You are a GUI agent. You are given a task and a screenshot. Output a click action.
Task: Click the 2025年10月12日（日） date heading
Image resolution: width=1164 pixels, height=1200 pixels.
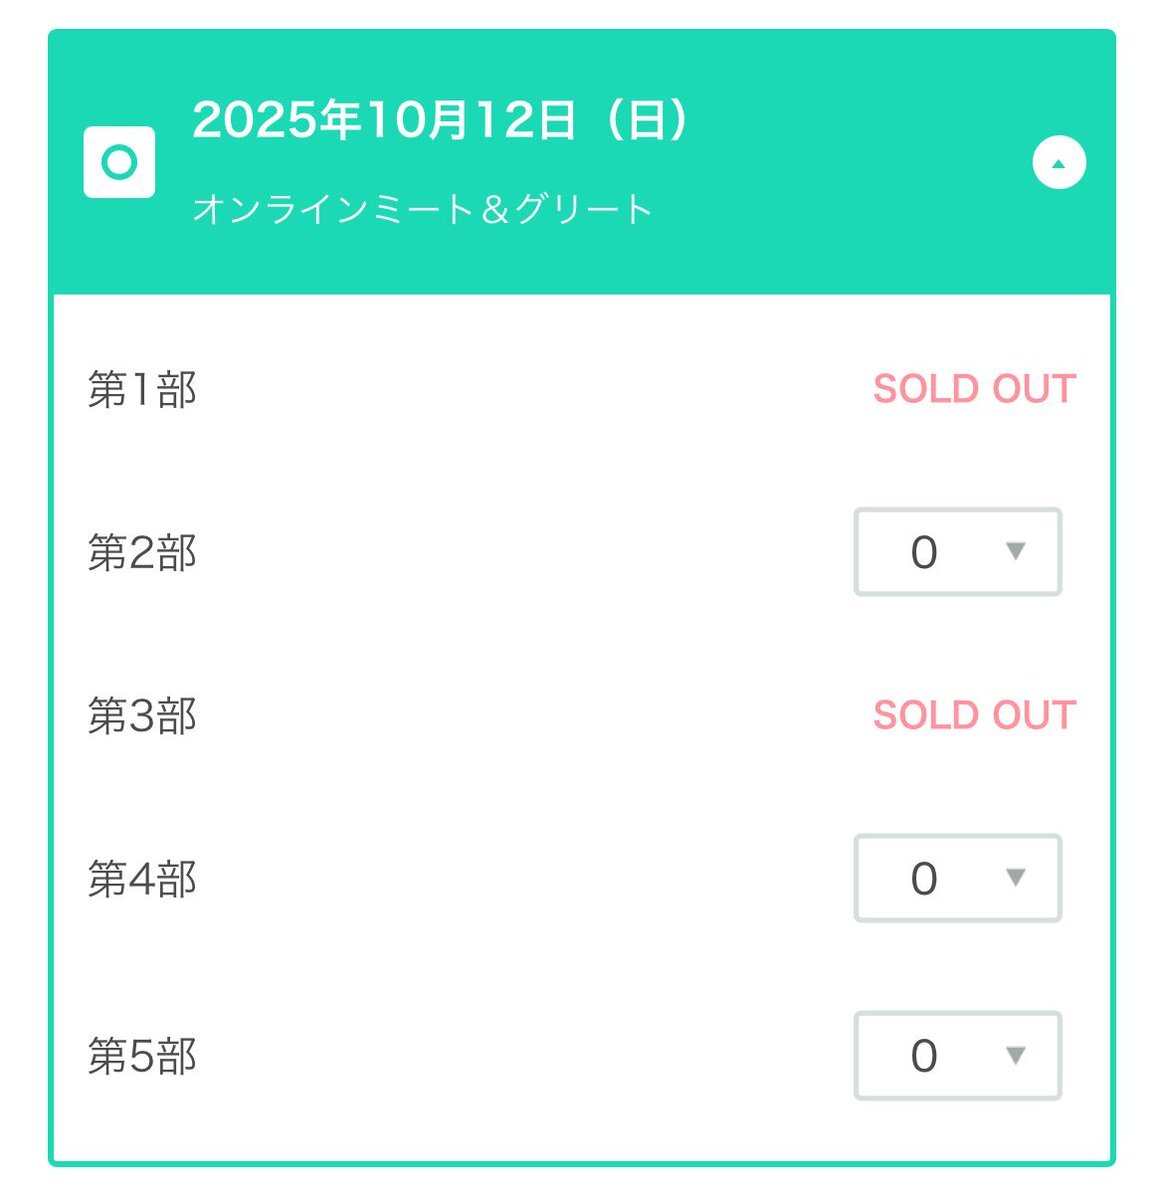(x=441, y=121)
